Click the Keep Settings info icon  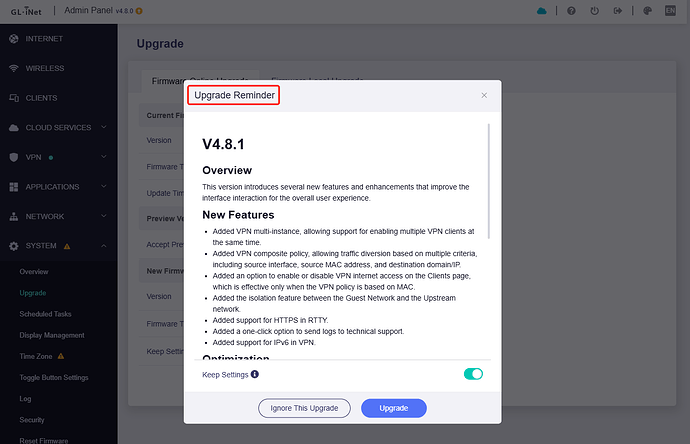[255, 374]
